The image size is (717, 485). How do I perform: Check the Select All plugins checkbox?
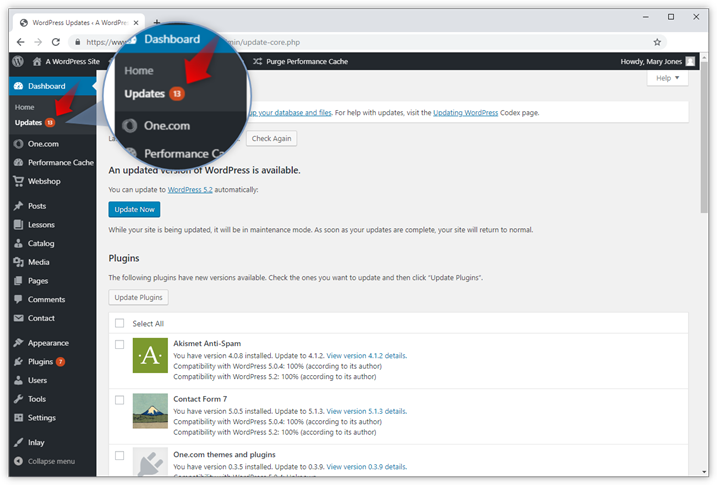120,323
